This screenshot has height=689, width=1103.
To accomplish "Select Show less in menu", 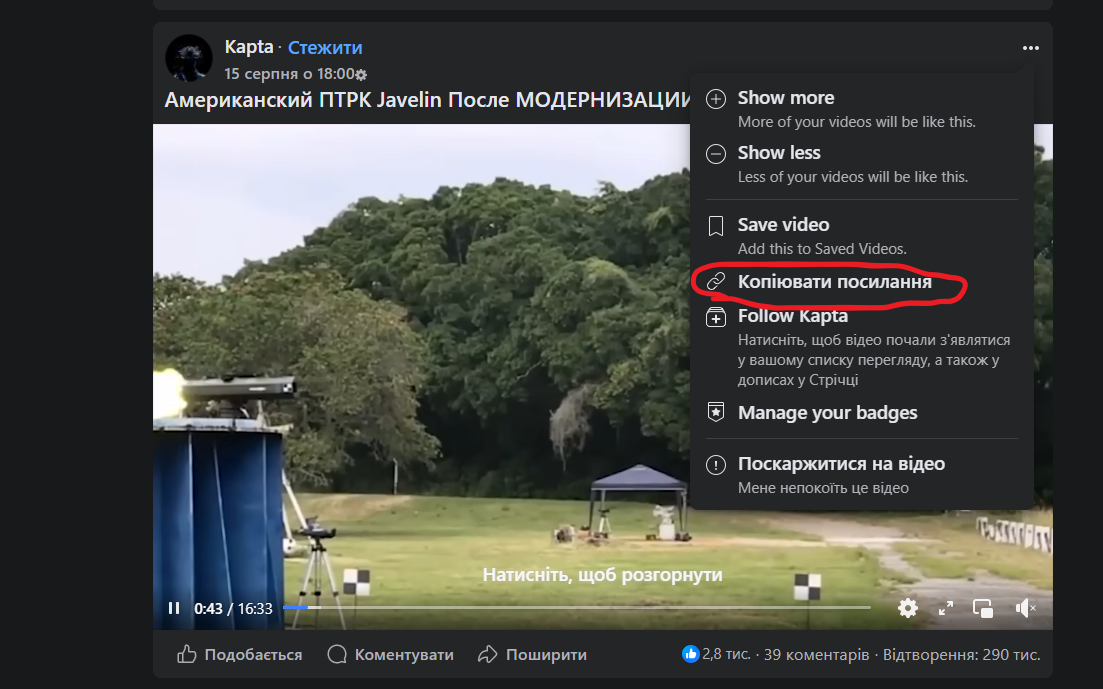I will tap(778, 153).
